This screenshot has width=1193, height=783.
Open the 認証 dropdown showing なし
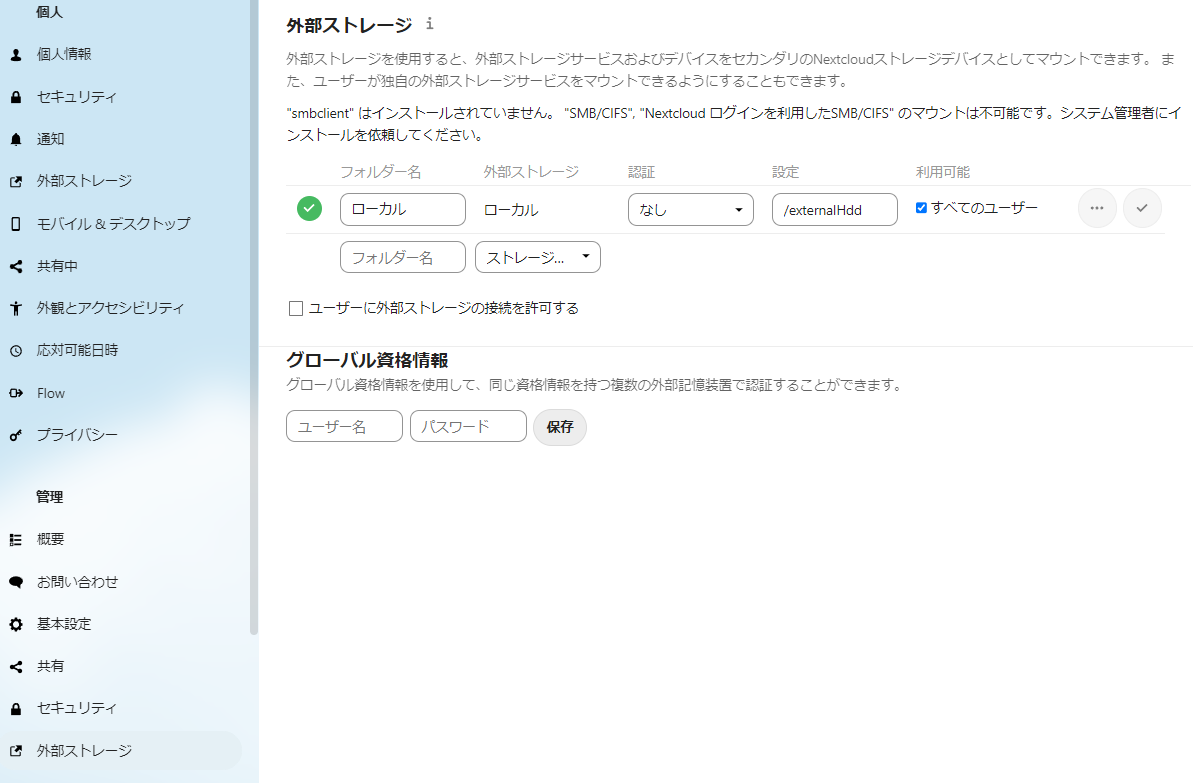[691, 209]
